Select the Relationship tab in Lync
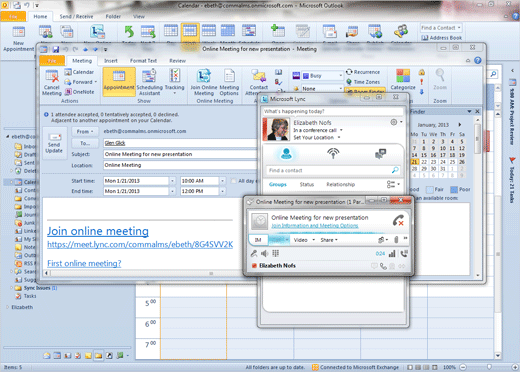 340,184
